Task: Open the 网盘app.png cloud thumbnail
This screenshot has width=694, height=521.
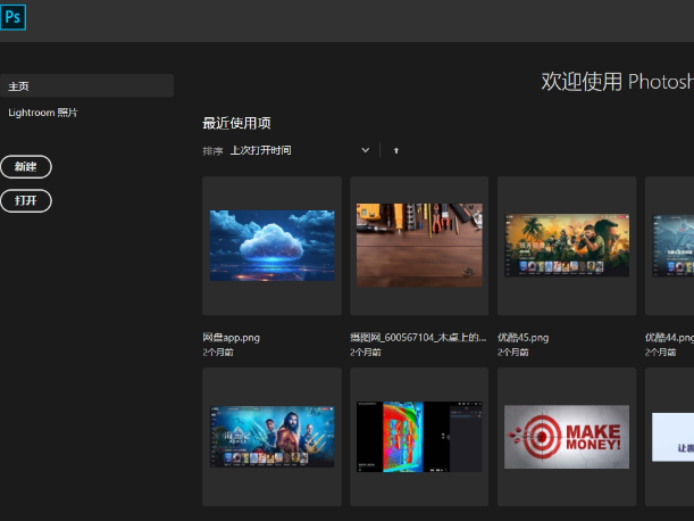Action: pos(272,246)
